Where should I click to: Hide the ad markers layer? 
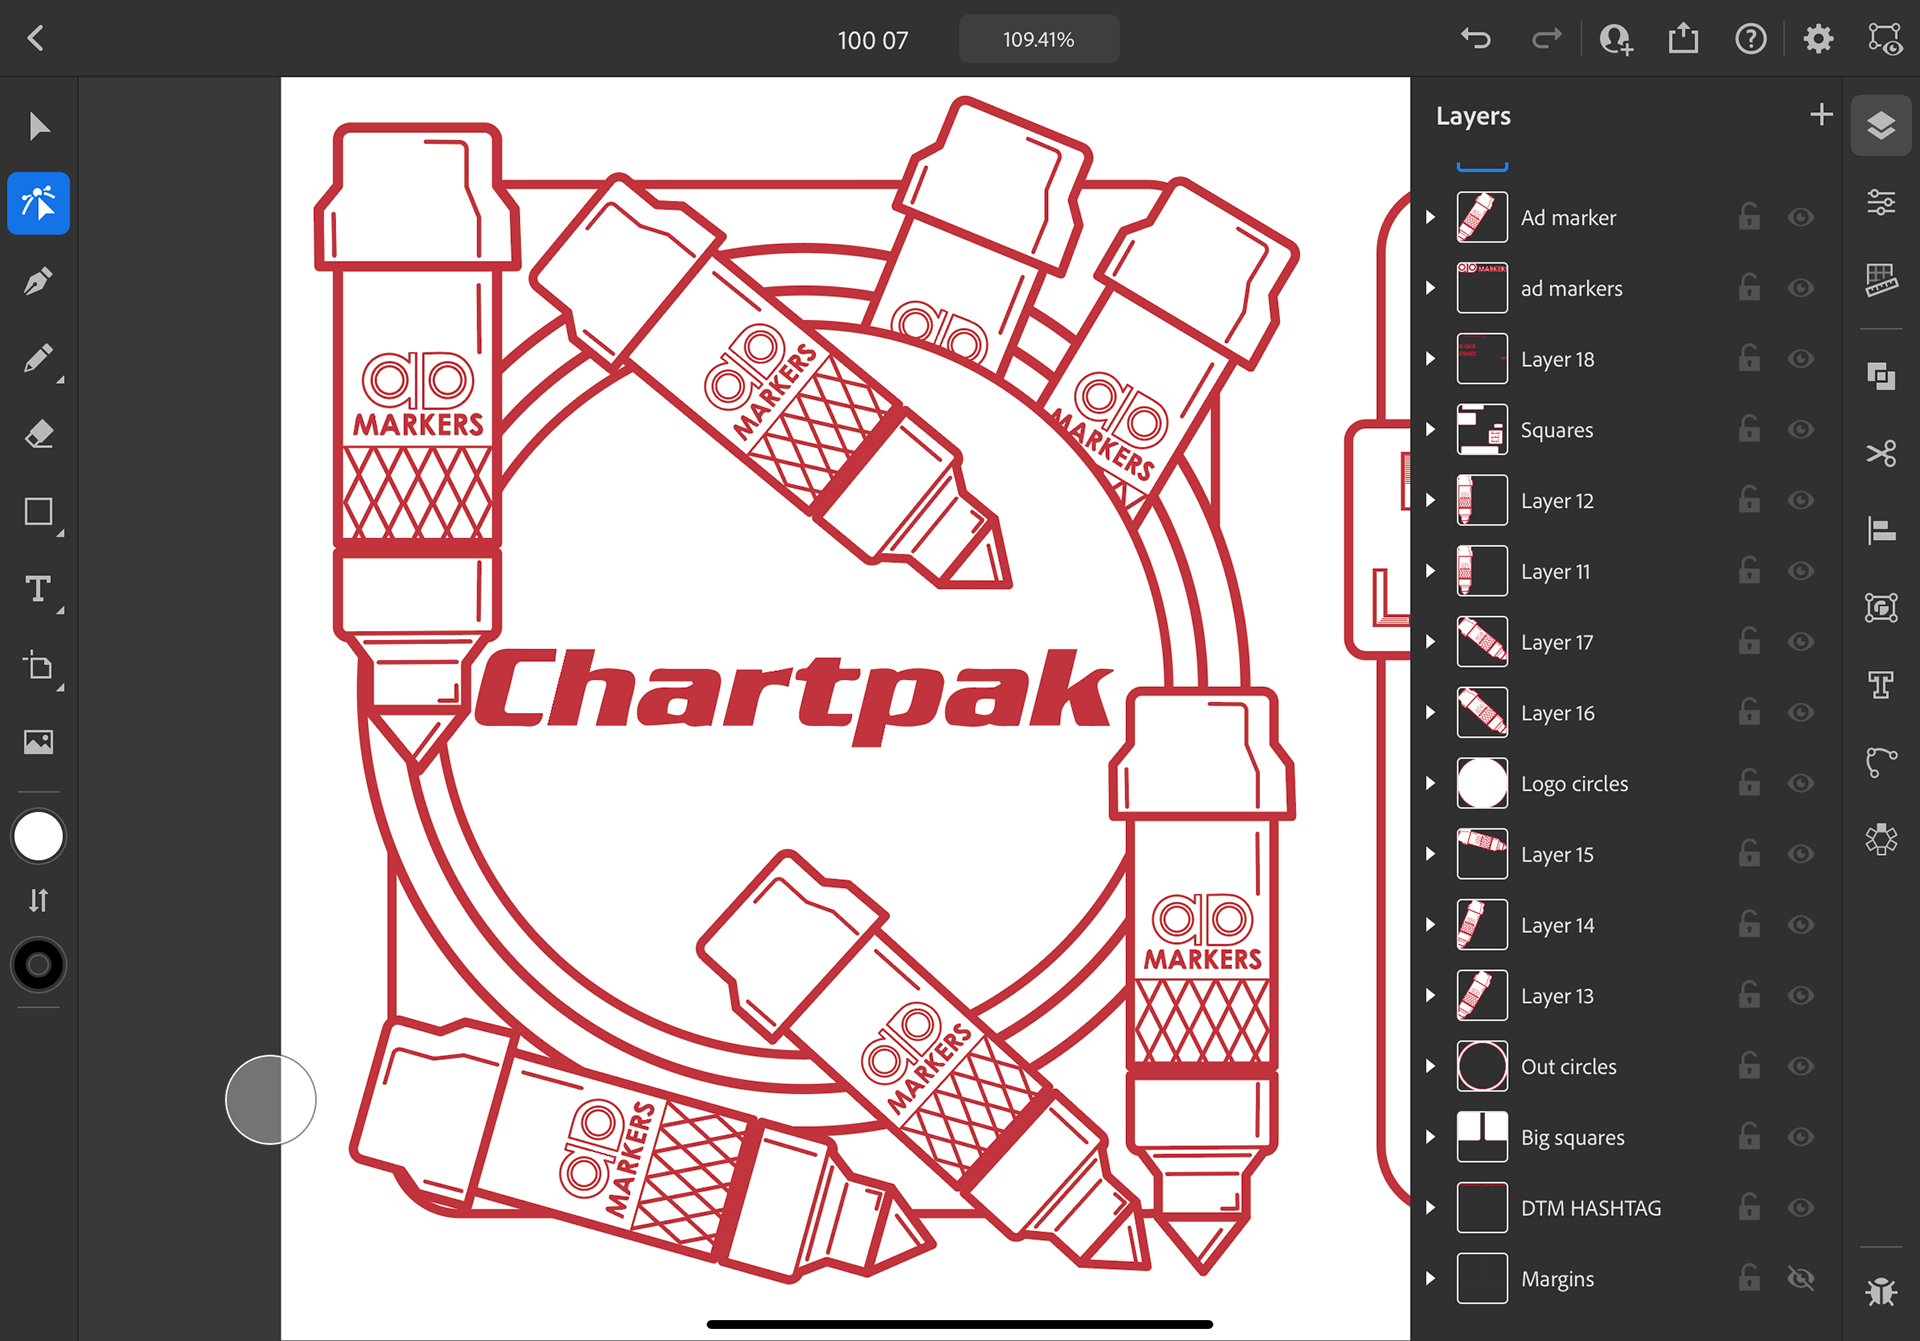pos(1801,288)
